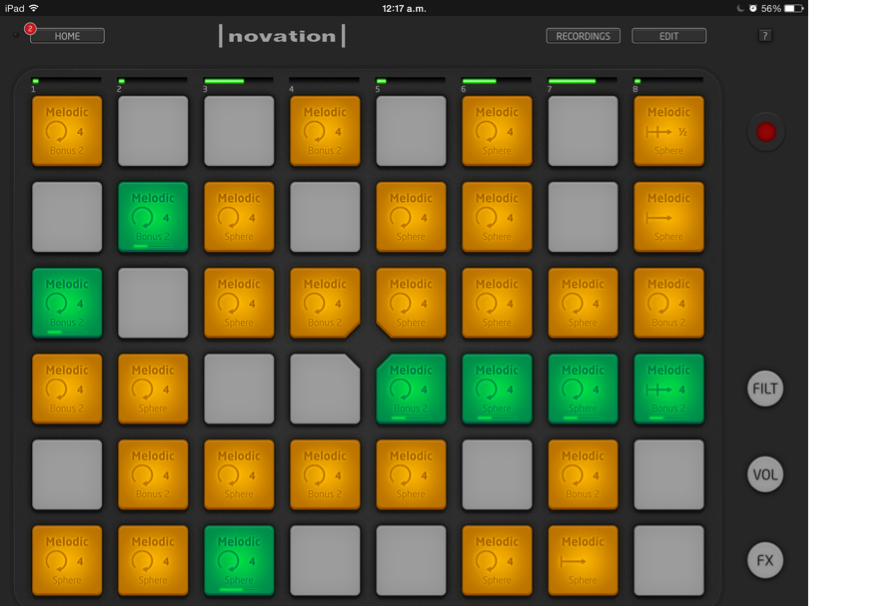Tap the novation logo
This screenshot has width=873, height=606.
click(282, 36)
